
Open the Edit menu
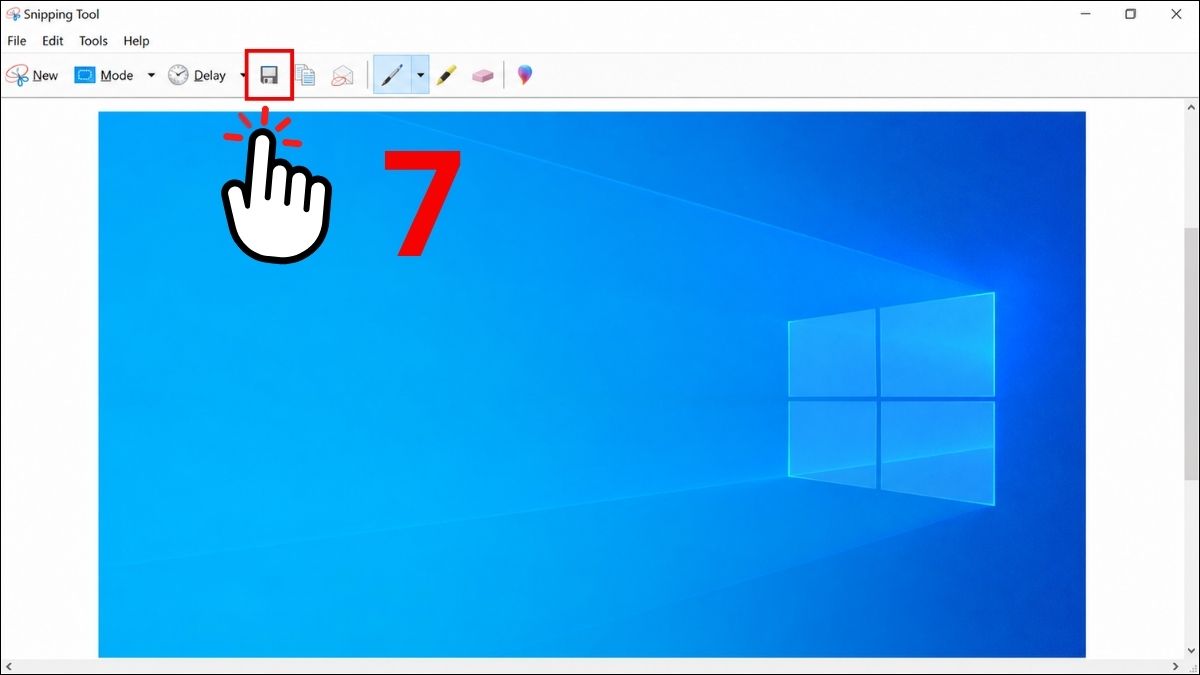pos(53,41)
